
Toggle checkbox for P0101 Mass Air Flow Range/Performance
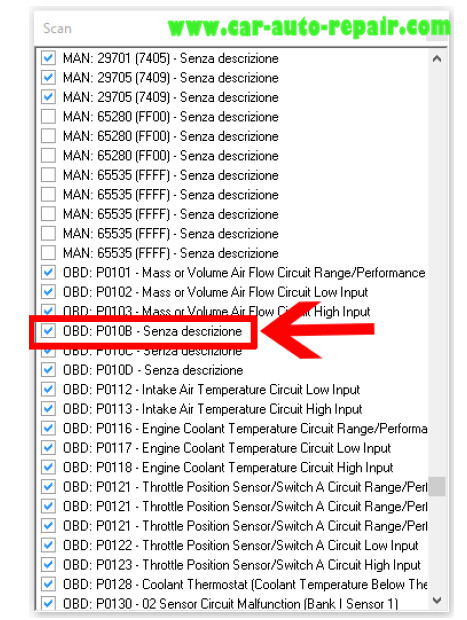click(48, 272)
